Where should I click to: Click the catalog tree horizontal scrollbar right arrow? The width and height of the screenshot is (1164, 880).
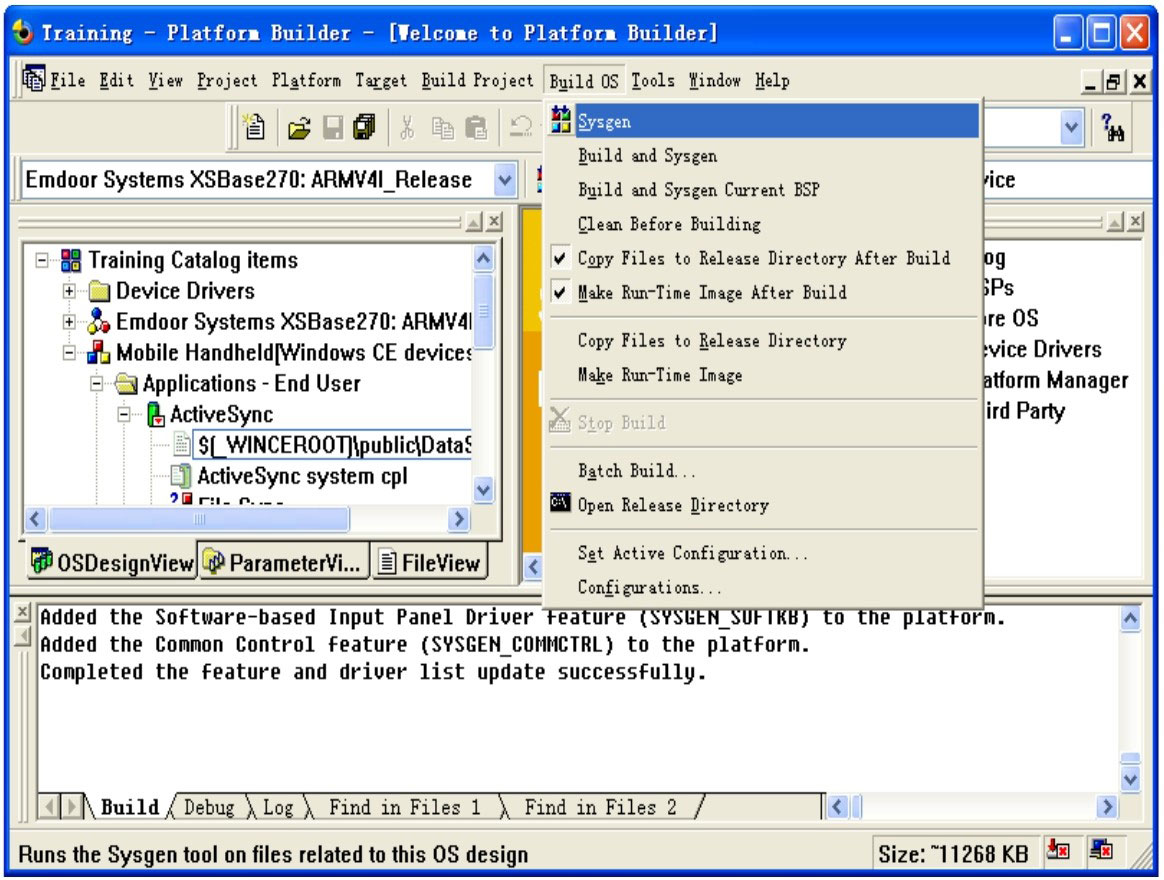coord(459,518)
